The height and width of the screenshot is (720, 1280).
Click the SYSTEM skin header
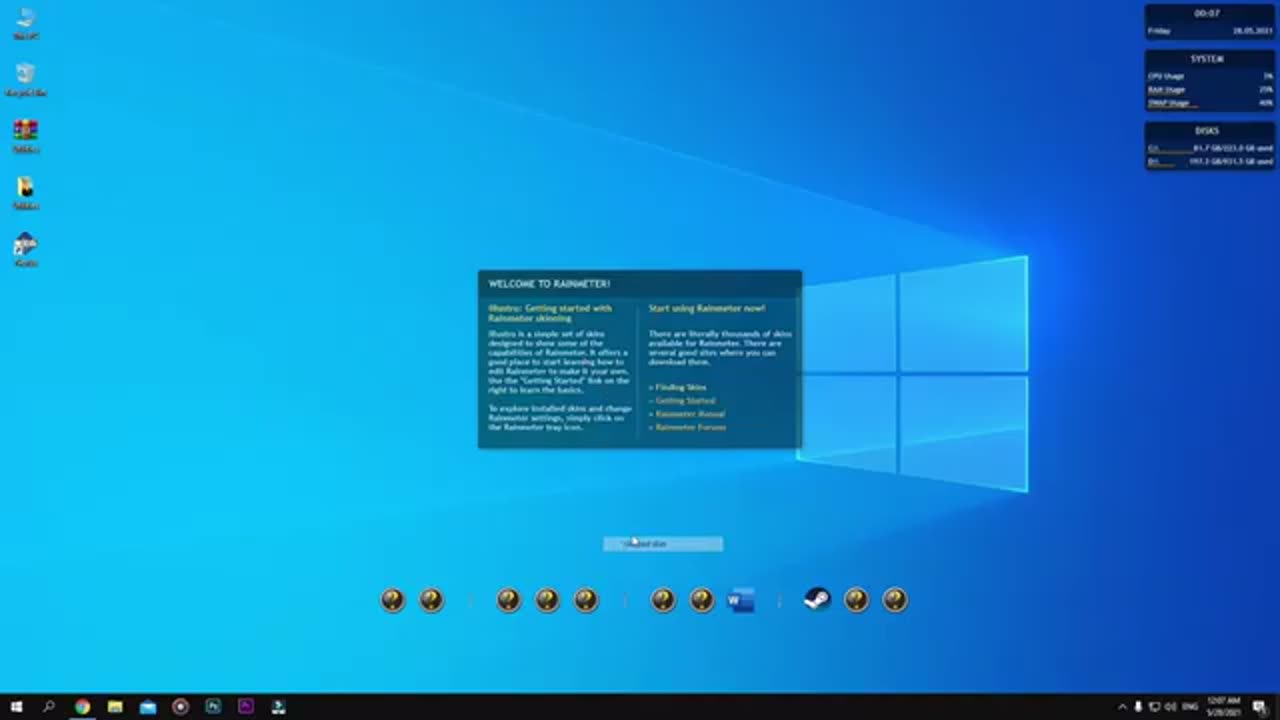[x=1207, y=59]
